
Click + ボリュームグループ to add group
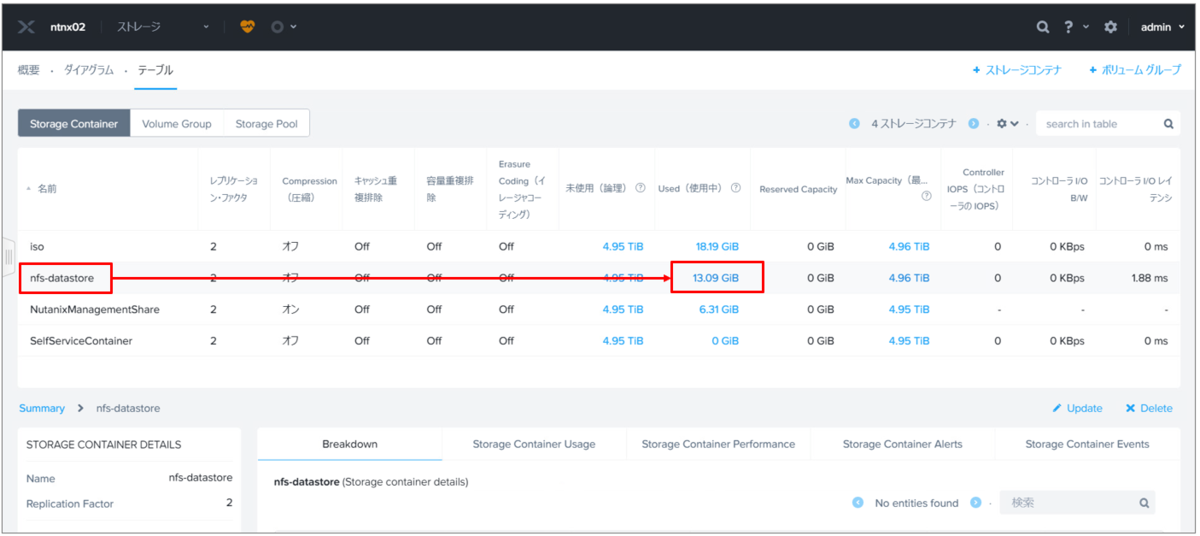1135,70
